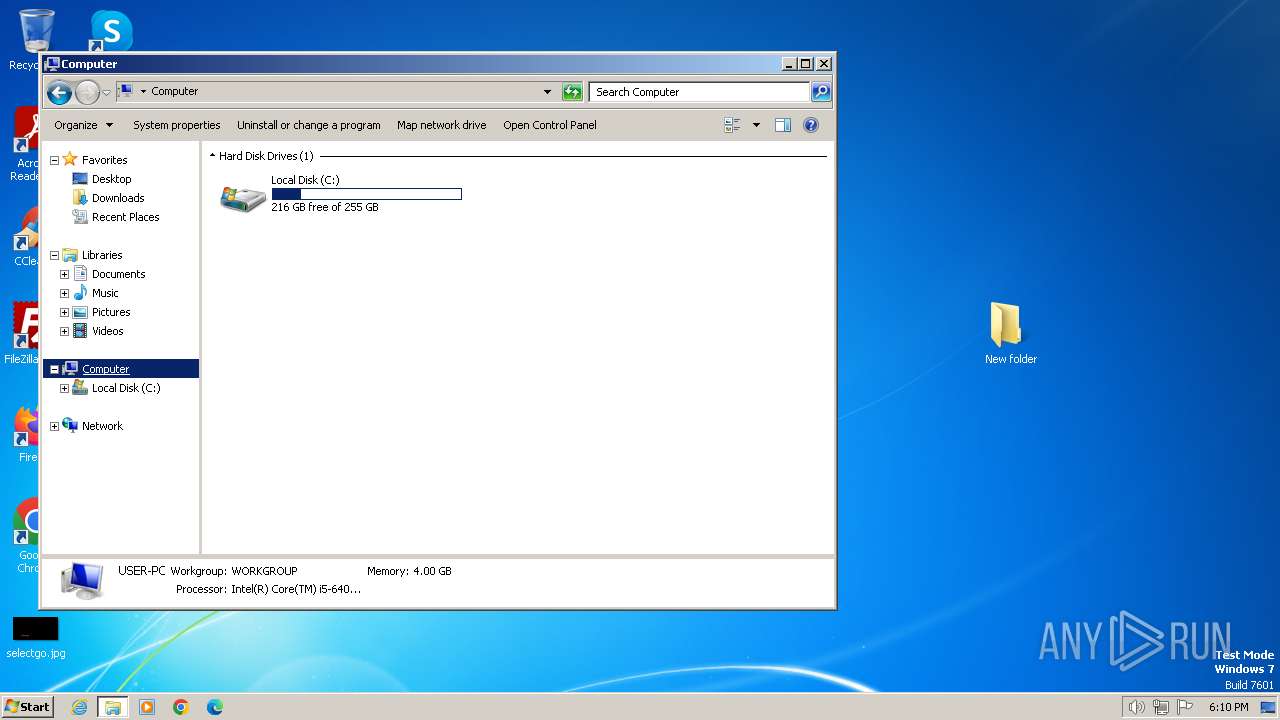The image size is (1280, 720).
Task: Open the Start menu
Action: point(27,707)
